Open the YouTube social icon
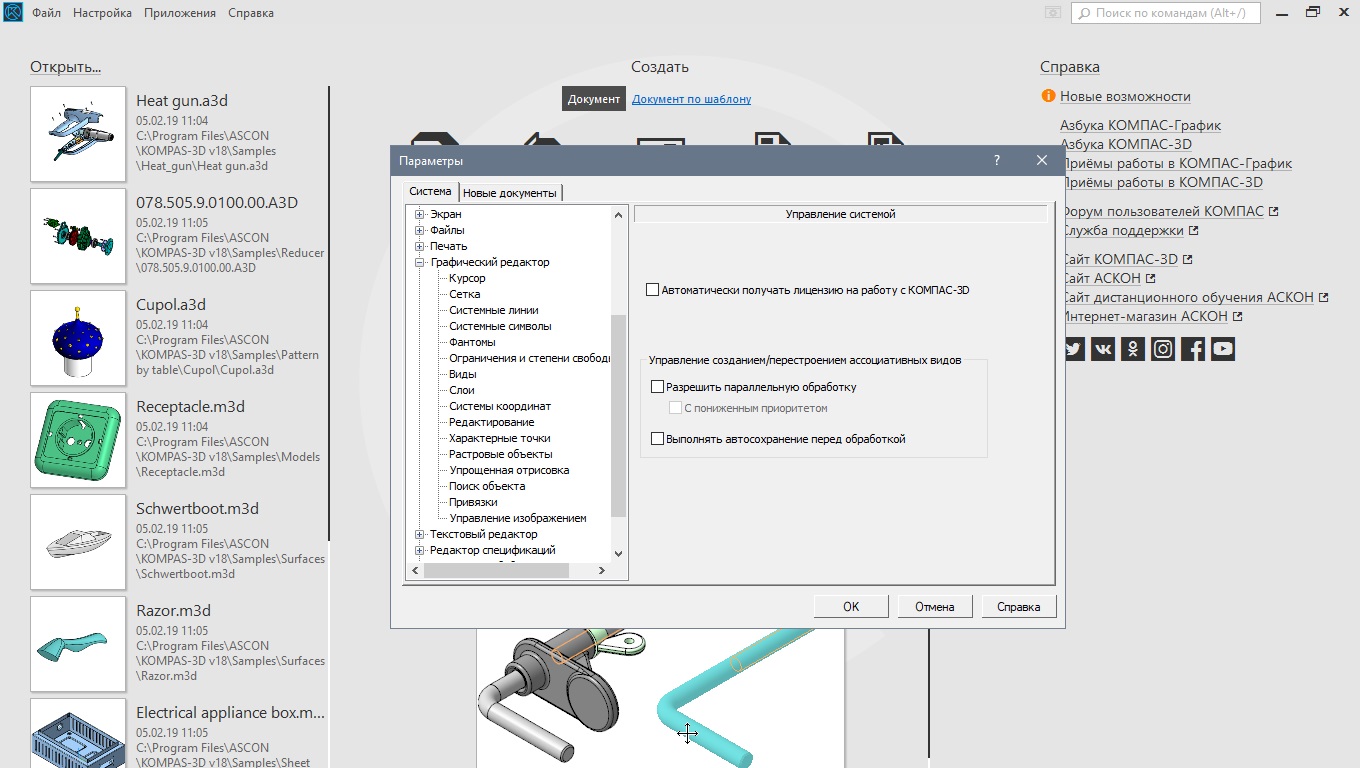Viewport: 1360px width, 768px height. [x=1223, y=349]
